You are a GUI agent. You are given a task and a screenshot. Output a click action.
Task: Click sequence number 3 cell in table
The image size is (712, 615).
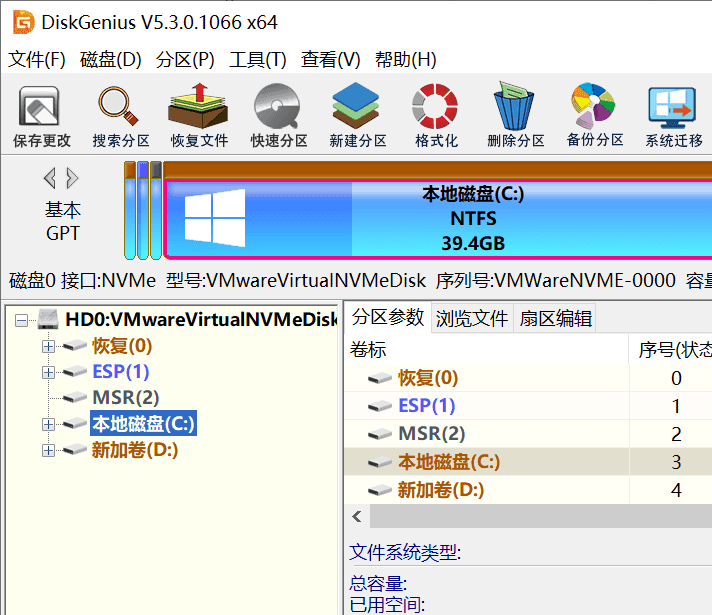point(671,462)
